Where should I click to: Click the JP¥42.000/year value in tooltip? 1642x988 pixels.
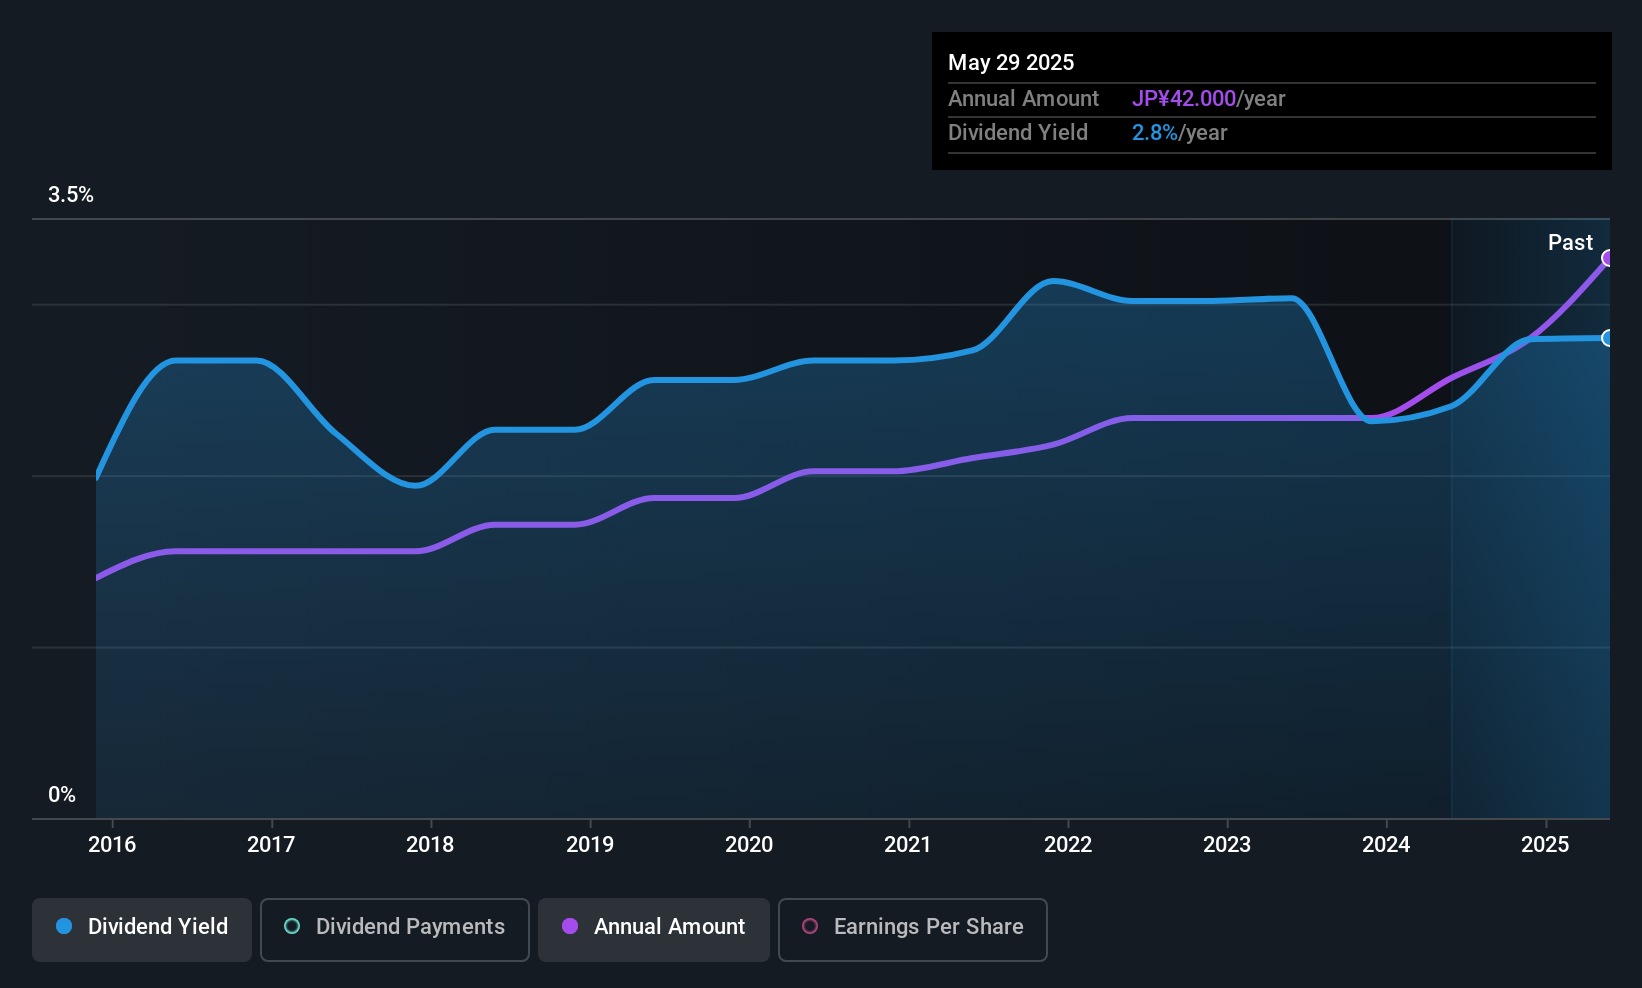[1208, 99]
